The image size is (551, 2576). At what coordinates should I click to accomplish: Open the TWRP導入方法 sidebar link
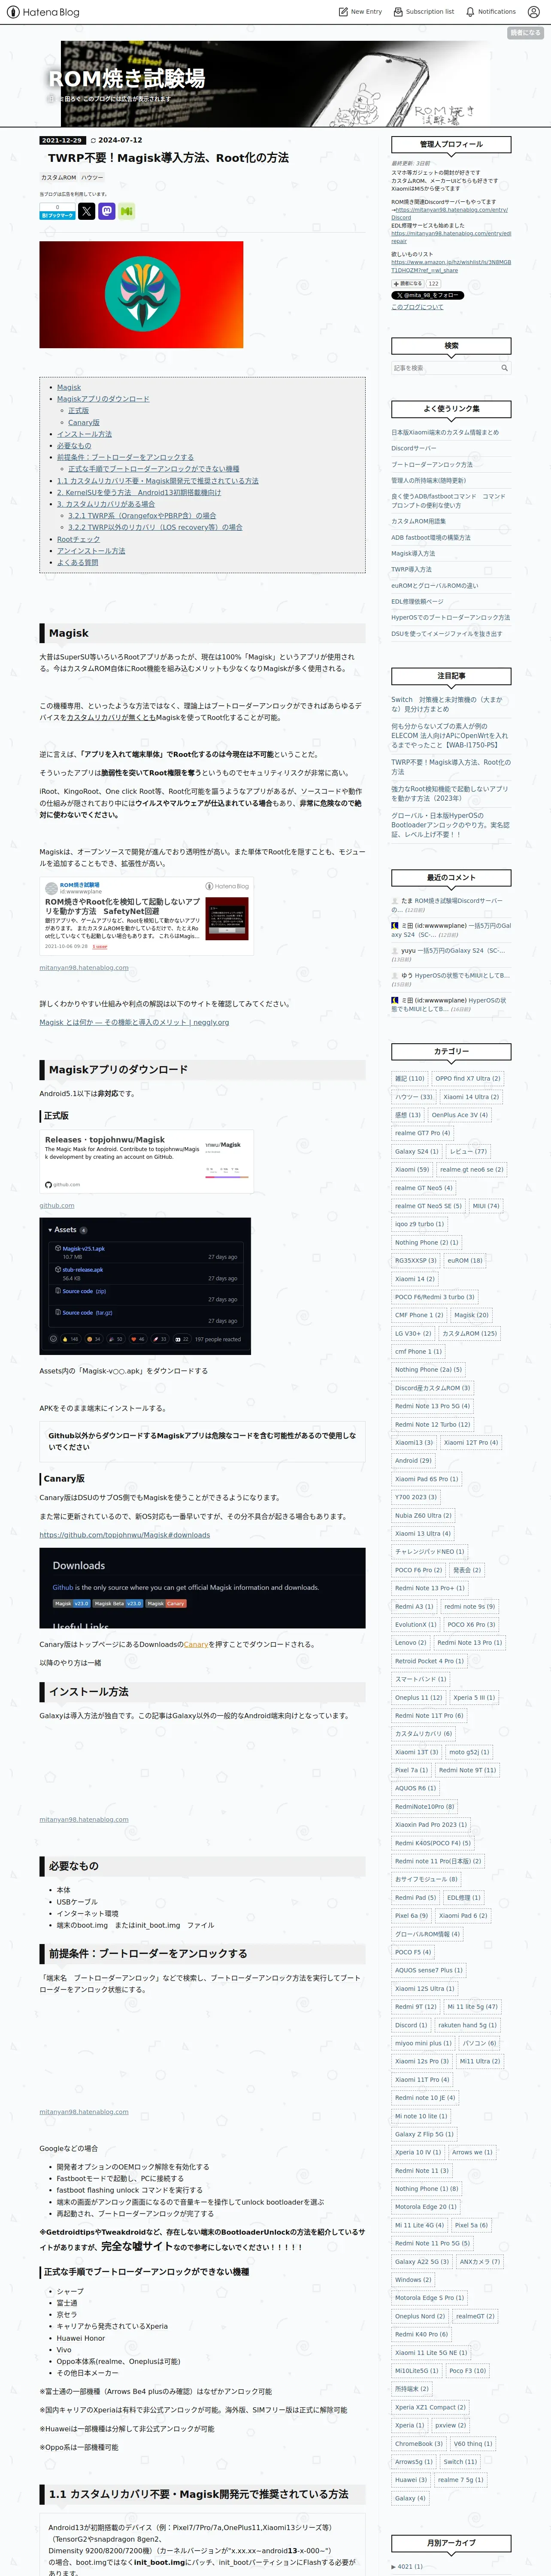tap(411, 569)
